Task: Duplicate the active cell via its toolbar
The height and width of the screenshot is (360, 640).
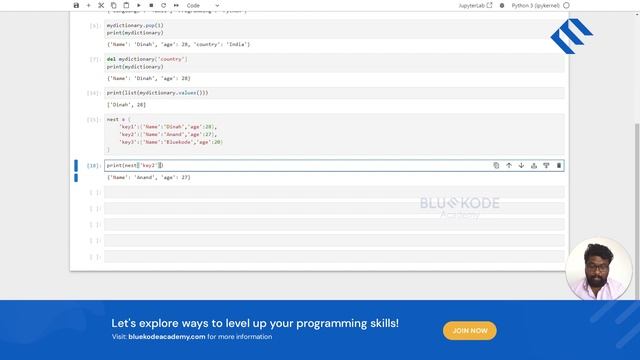Action: pos(496,165)
